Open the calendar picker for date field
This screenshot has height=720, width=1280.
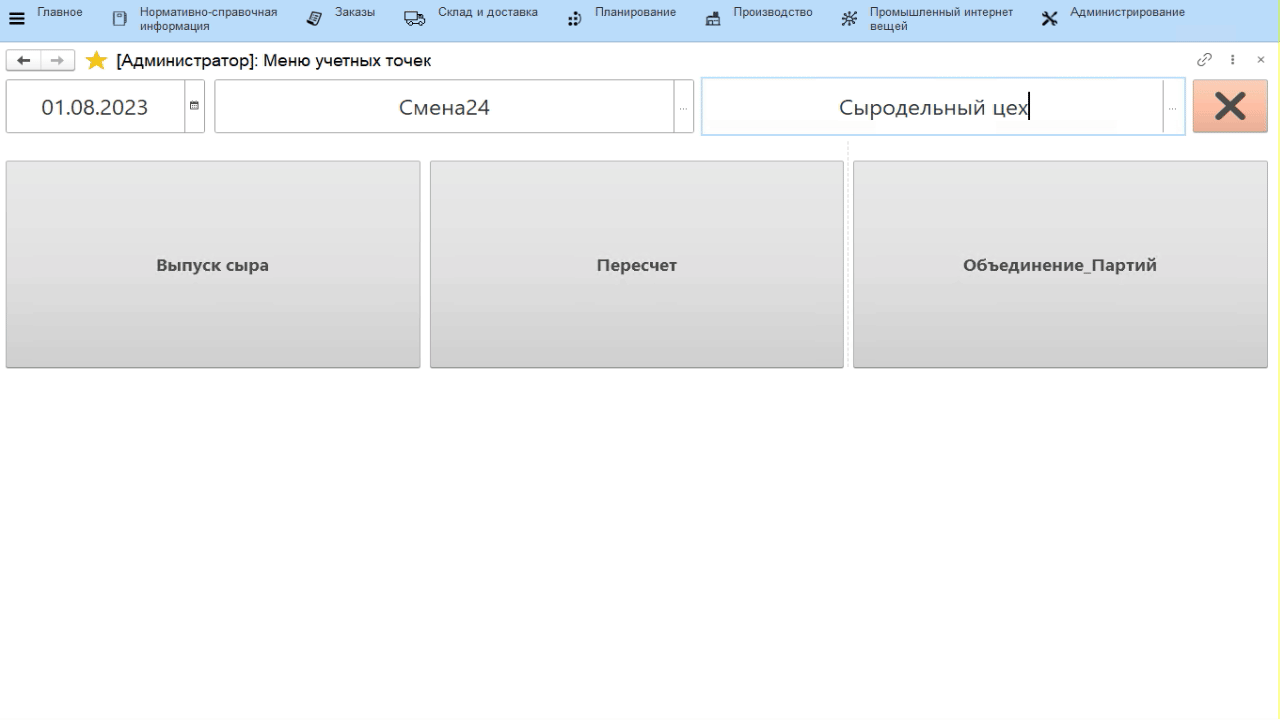click(x=194, y=106)
